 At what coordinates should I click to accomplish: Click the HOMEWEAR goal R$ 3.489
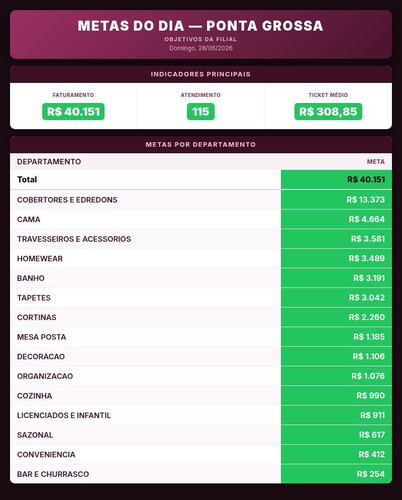click(367, 258)
